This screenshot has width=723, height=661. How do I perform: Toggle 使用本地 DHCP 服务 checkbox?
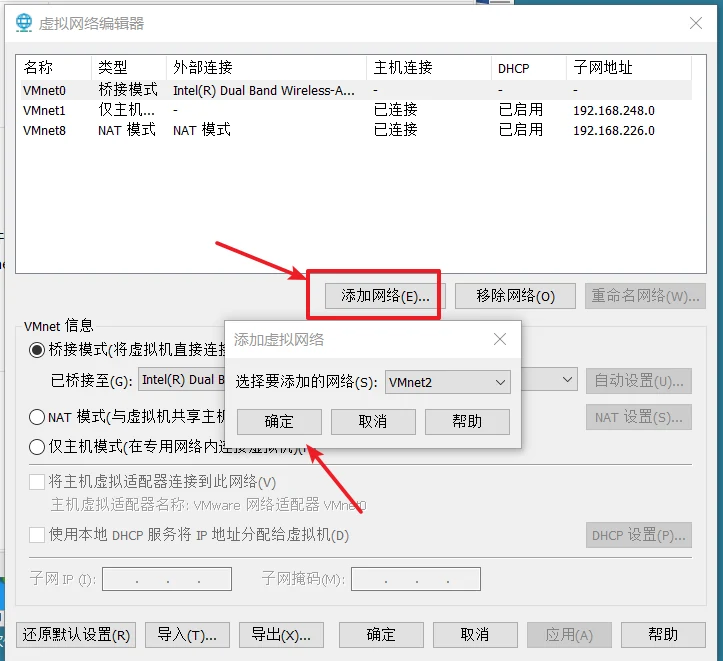point(37,535)
